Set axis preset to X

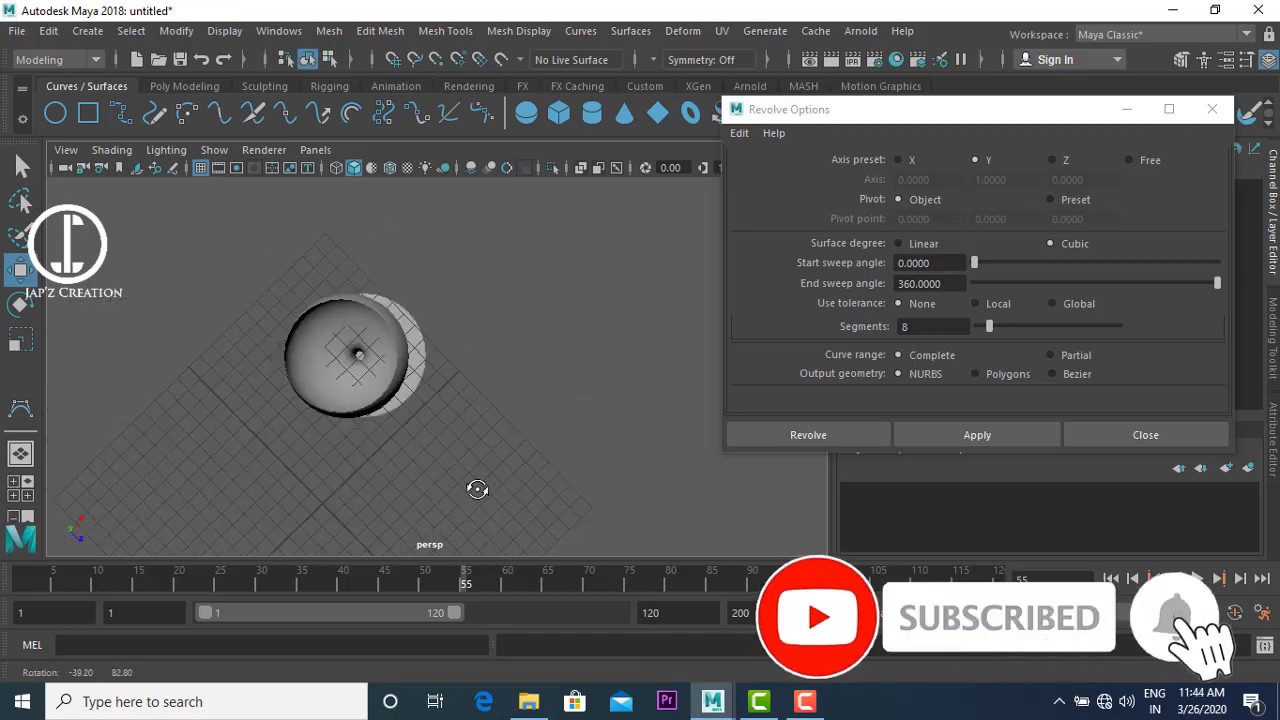pos(898,160)
